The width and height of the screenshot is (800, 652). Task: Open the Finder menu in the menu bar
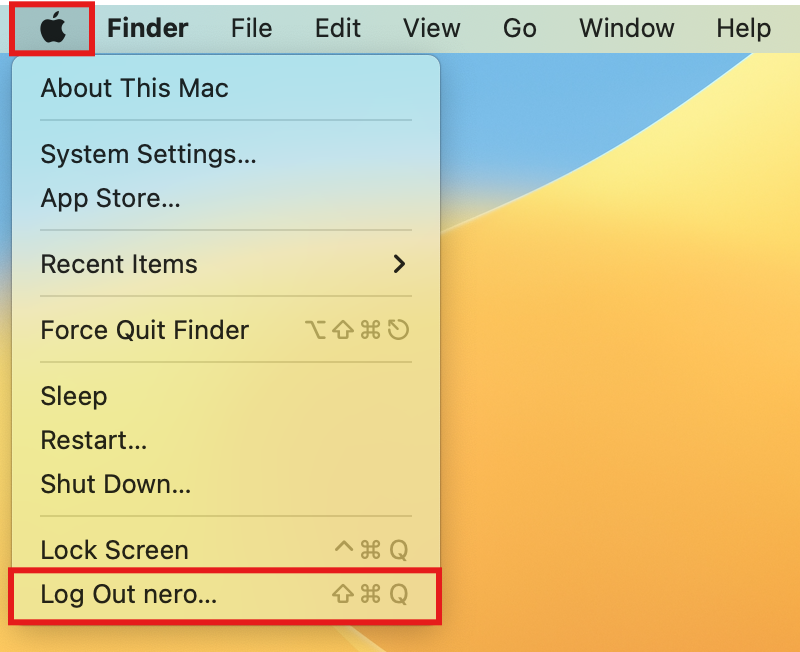coord(147,28)
